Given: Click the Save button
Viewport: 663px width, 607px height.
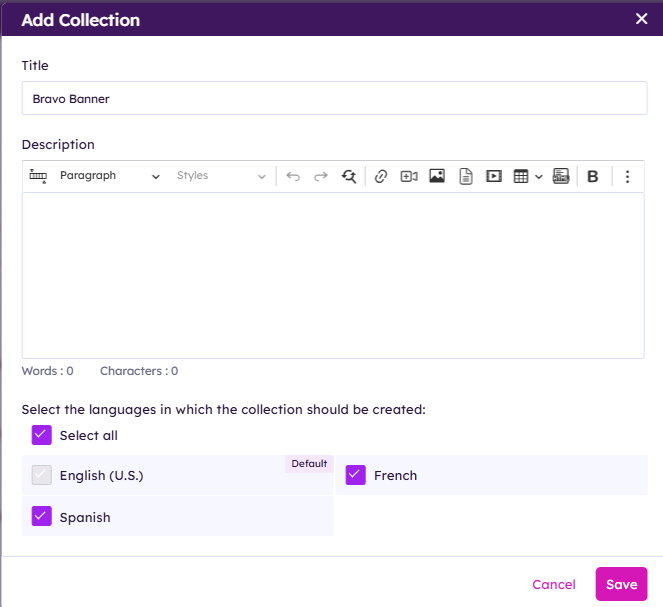Looking at the screenshot, I should coord(621,585).
